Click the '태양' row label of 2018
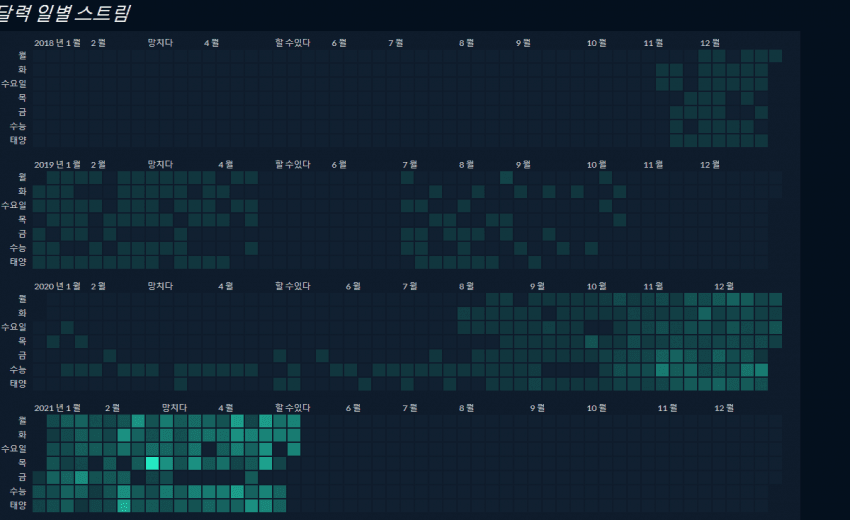 click(18, 140)
